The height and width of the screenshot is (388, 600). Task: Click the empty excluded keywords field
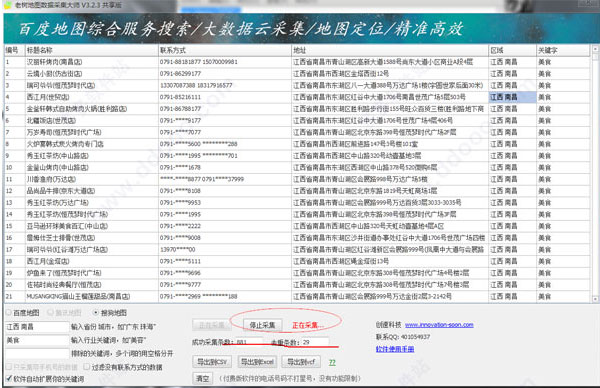point(37,354)
